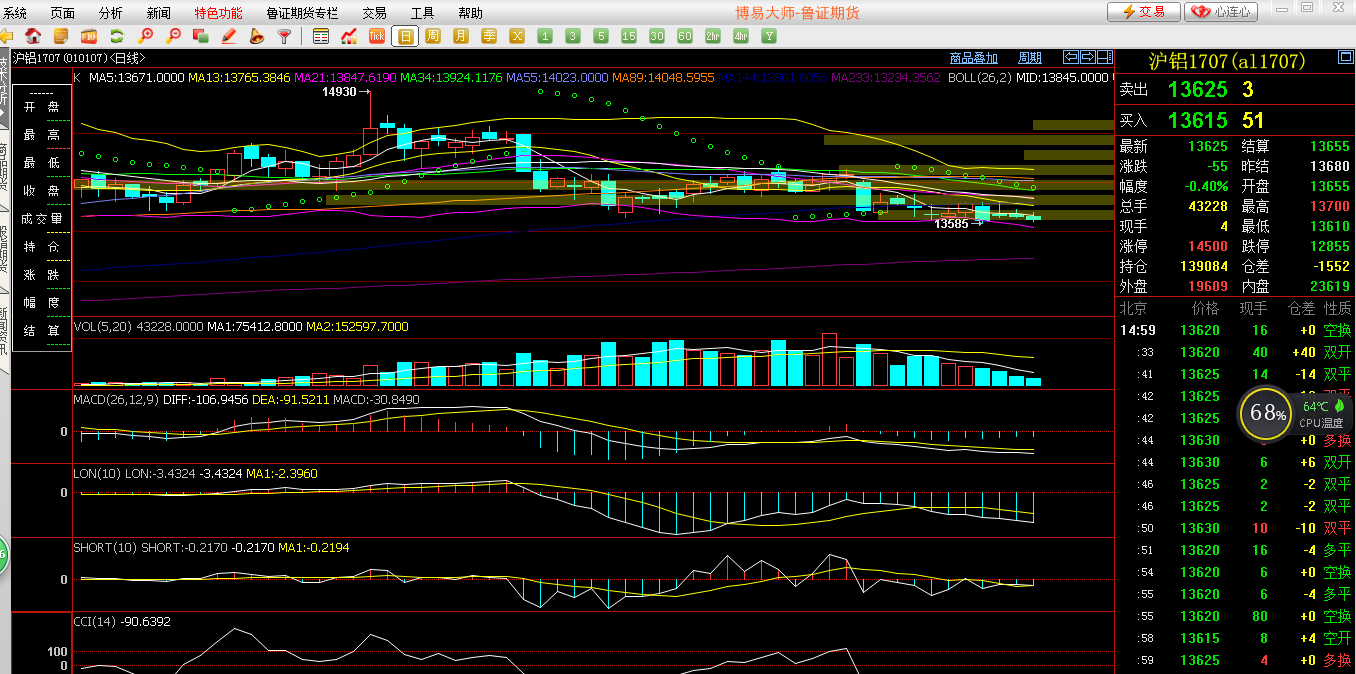
Task: Select the red pencil drawing tool
Action: pos(228,36)
